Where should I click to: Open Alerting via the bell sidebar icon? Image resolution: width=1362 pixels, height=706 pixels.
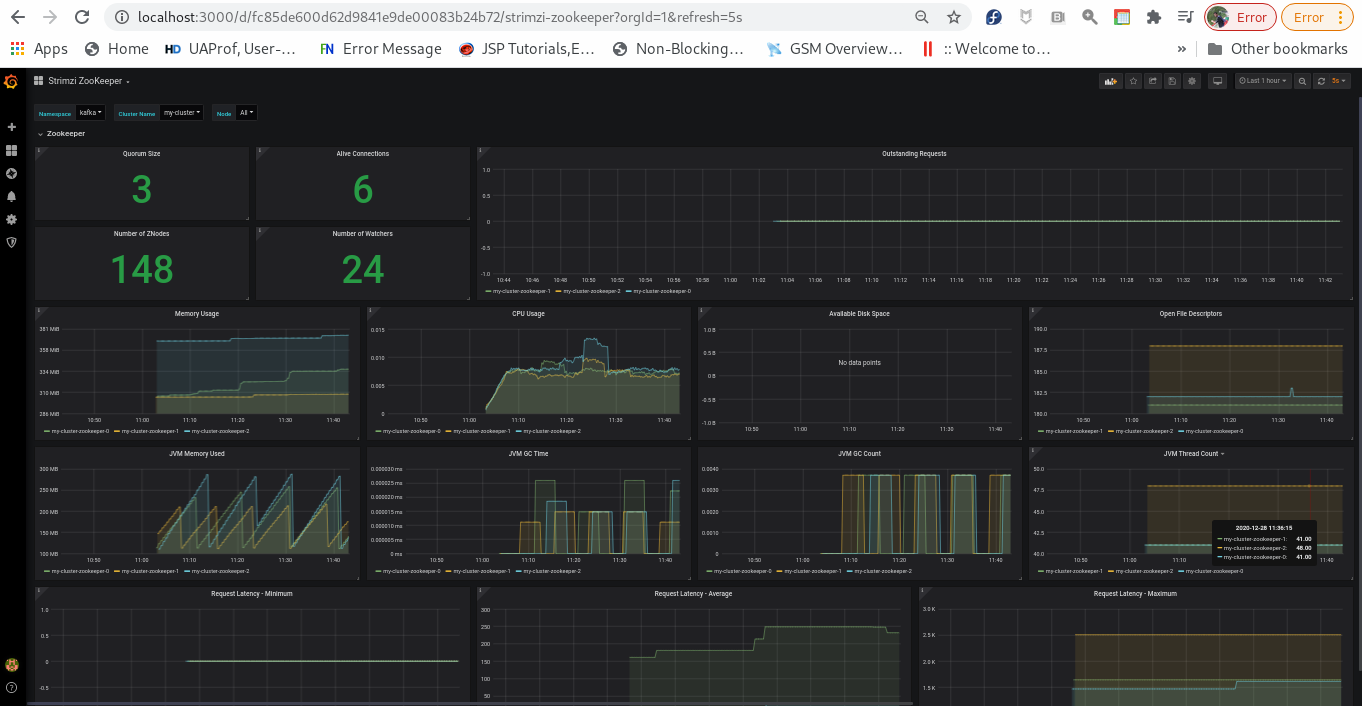point(11,196)
